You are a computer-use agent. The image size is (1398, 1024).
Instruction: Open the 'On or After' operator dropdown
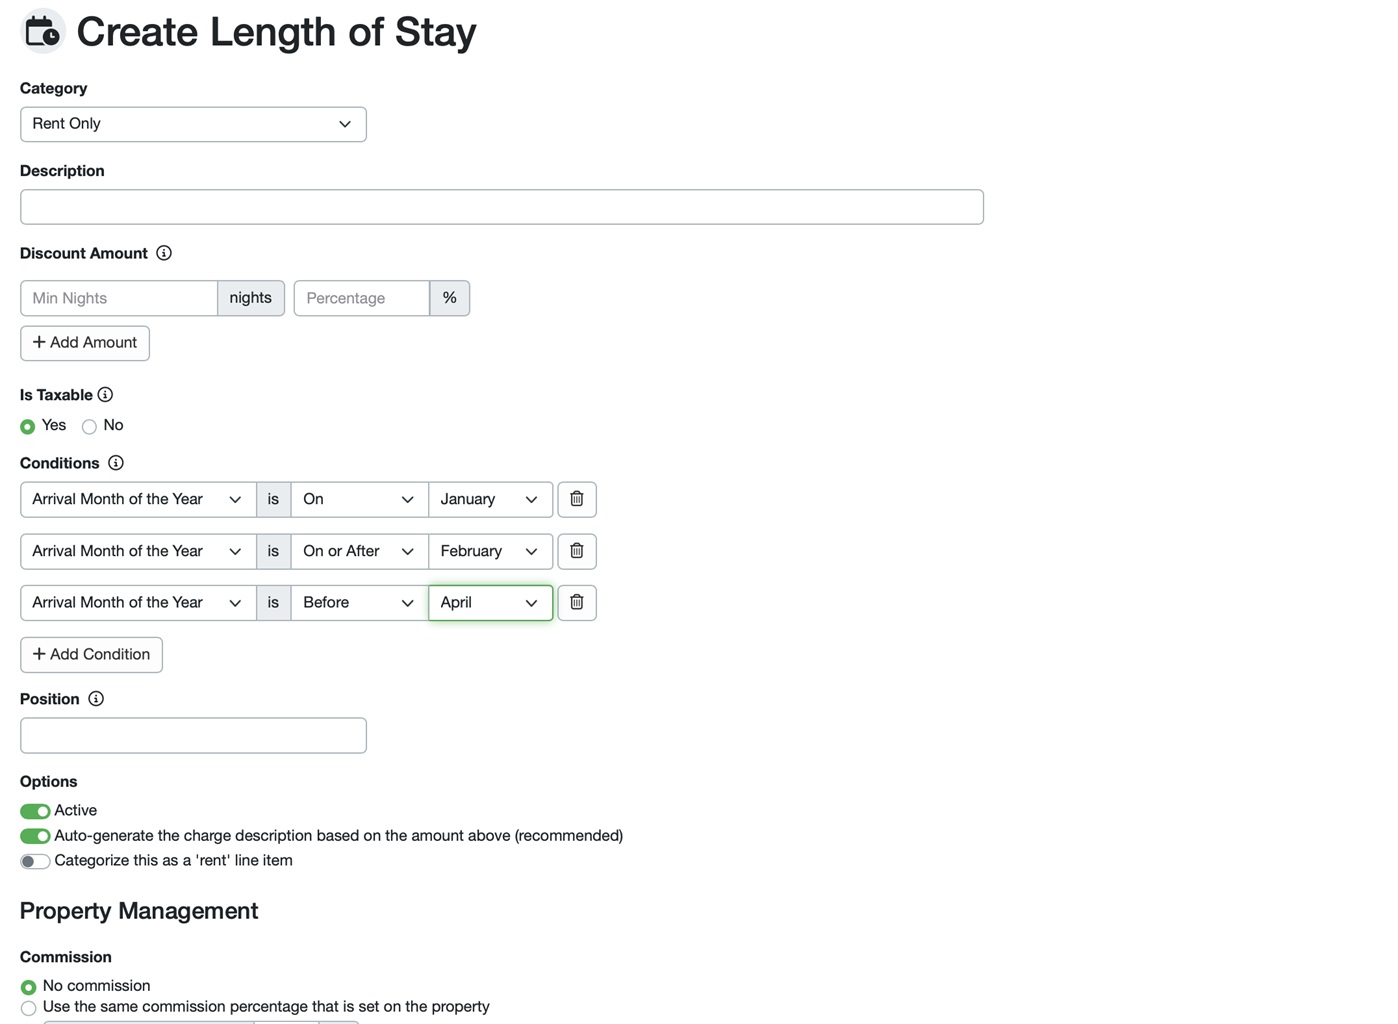pos(359,551)
